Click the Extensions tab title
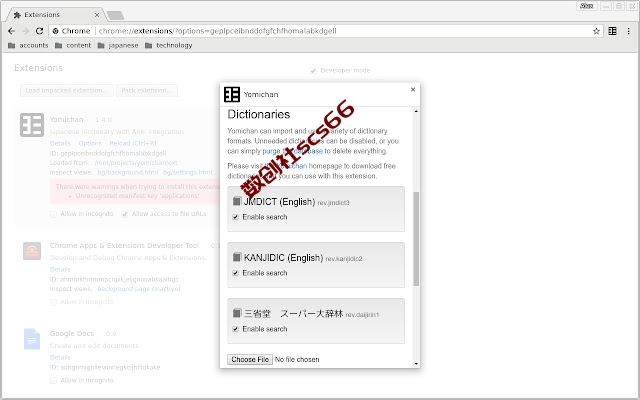 tap(42, 15)
